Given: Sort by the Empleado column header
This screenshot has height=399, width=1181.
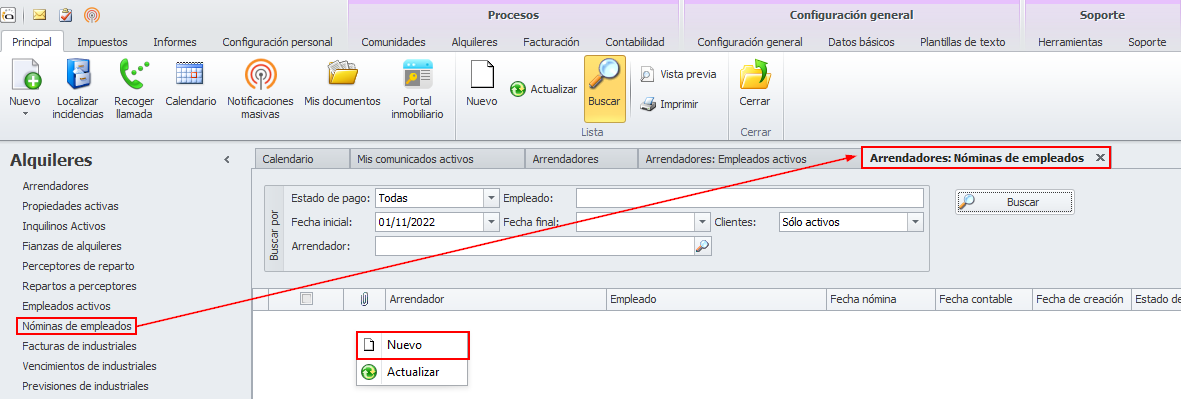Looking at the screenshot, I should [x=716, y=299].
